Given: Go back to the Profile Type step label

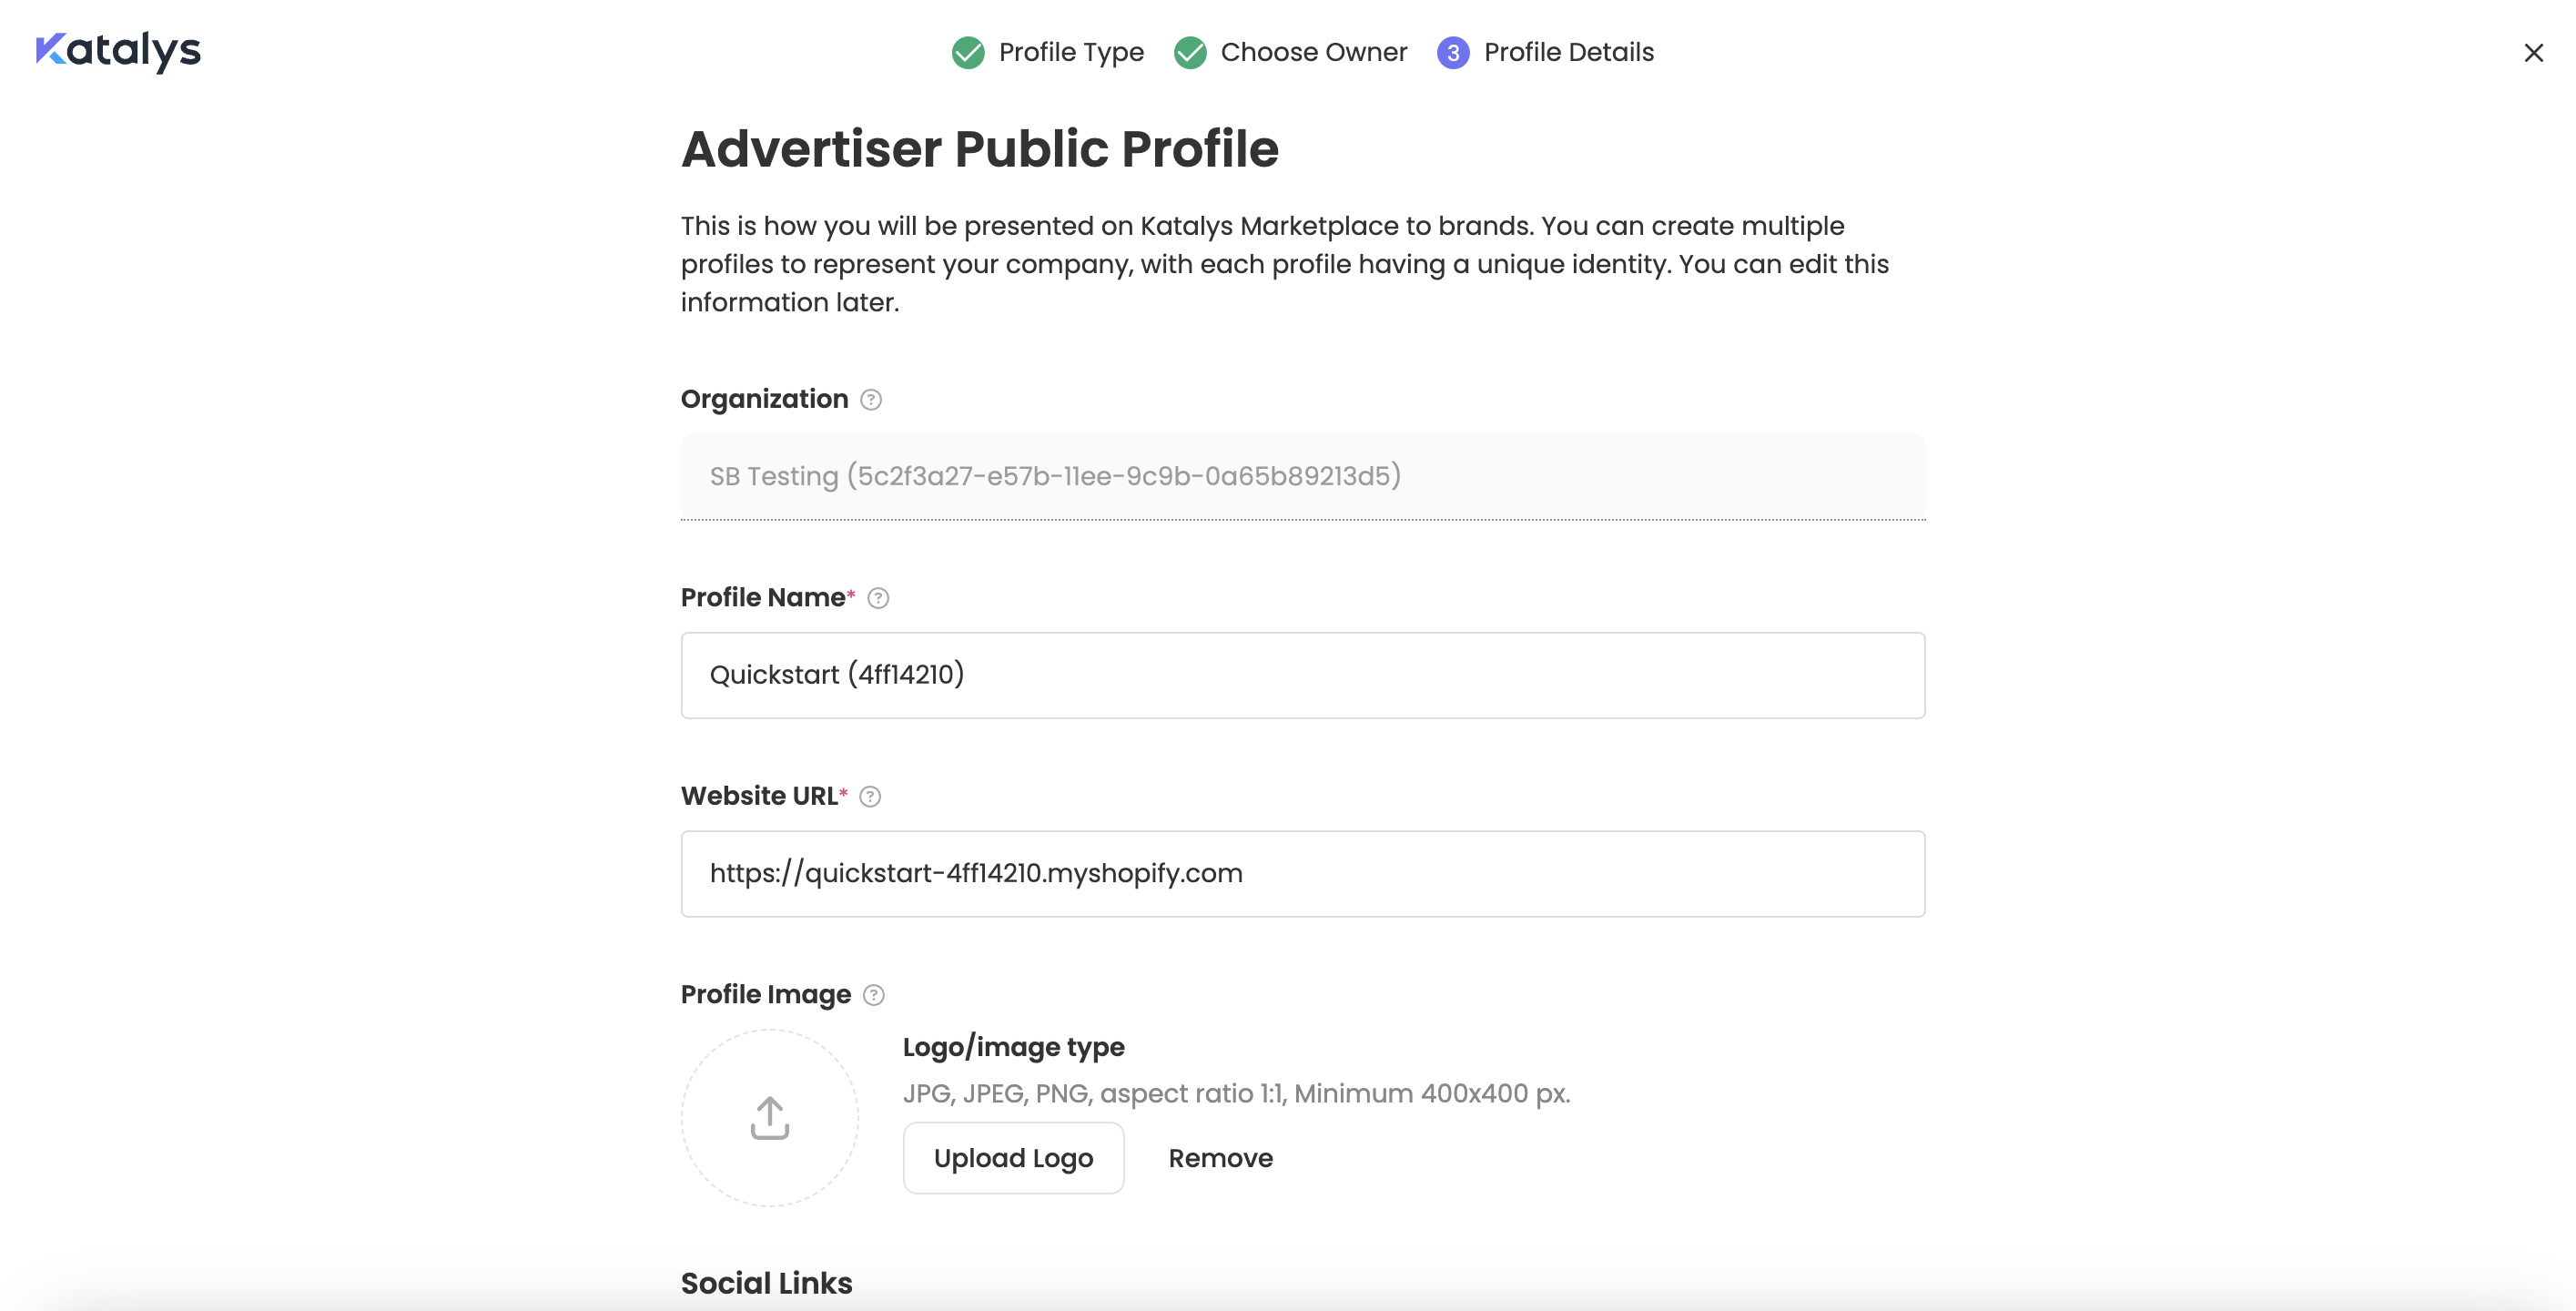Looking at the screenshot, I should pyautogui.click(x=1070, y=52).
